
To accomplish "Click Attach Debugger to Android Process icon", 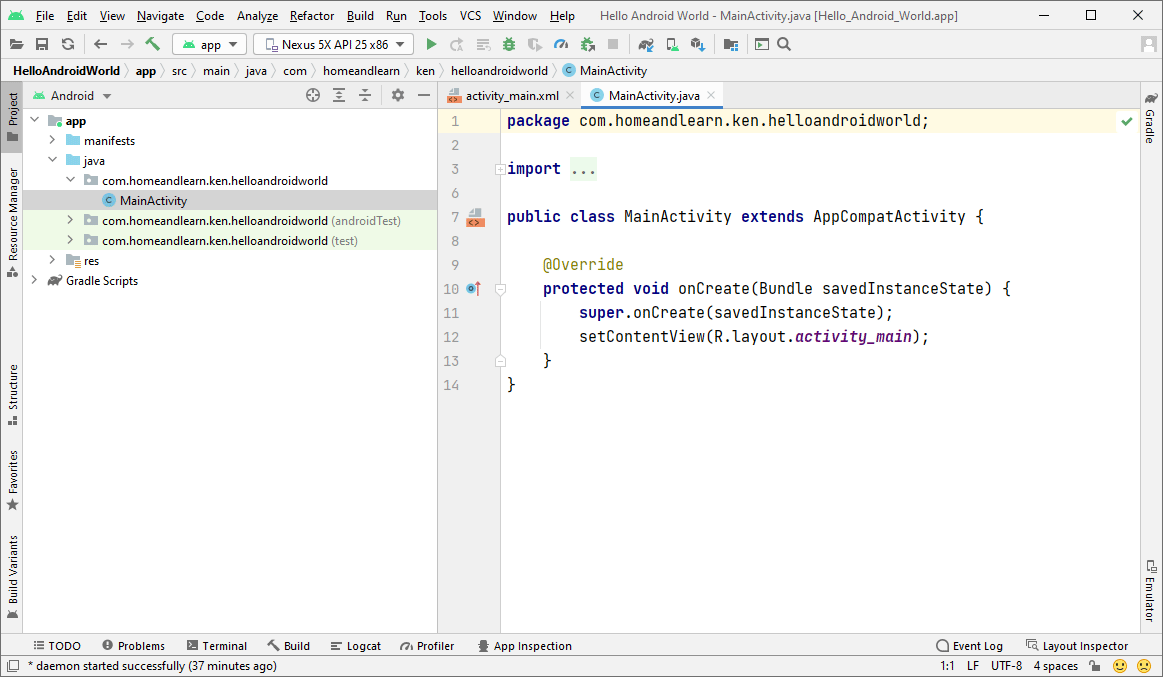I will [587, 44].
